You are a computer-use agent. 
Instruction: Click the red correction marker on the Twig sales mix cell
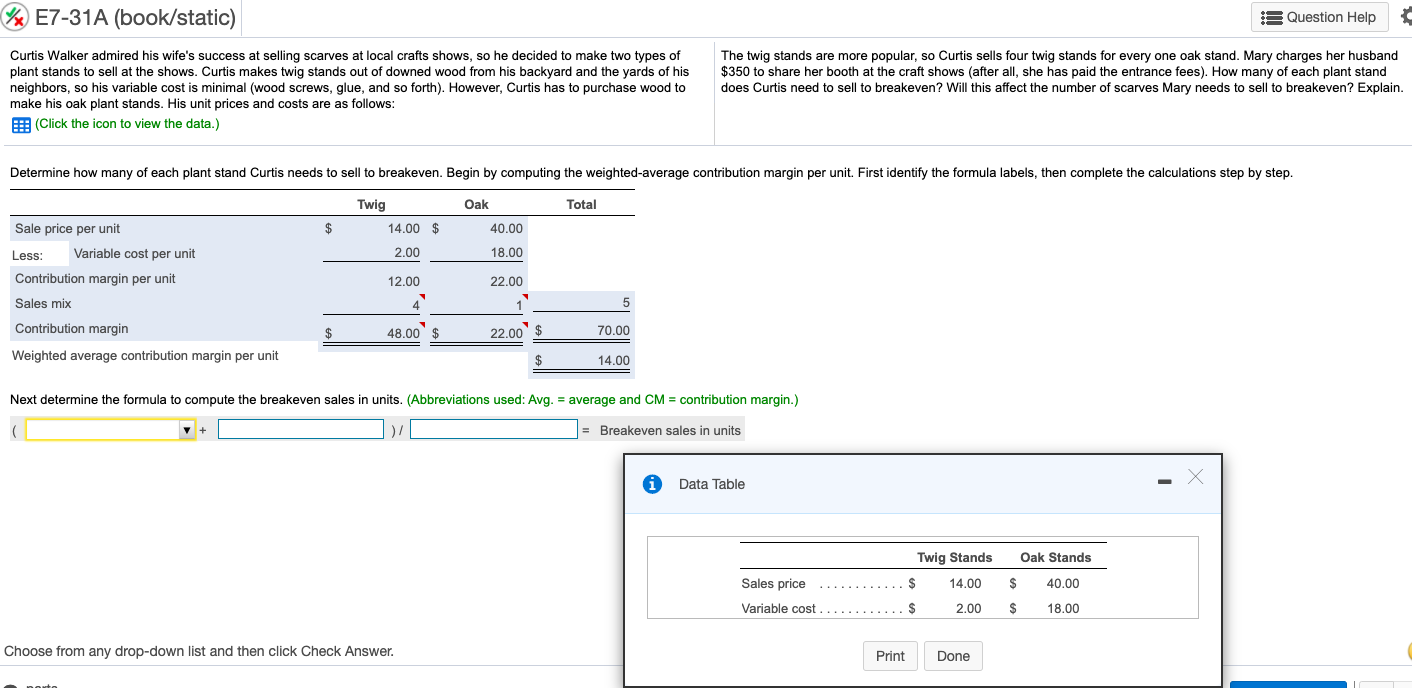[423, 296]
